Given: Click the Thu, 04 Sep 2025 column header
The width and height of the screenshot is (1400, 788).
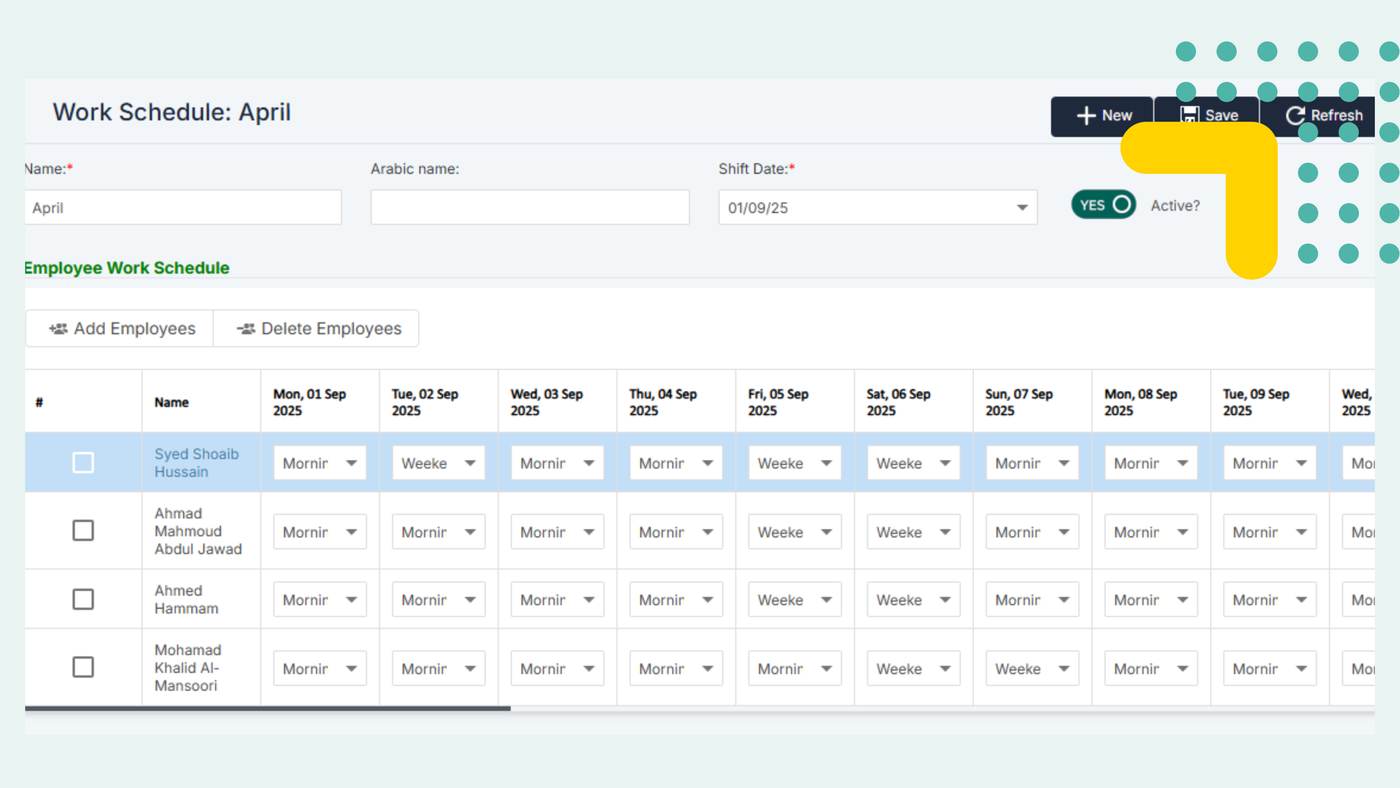Looking at the screenshot, I should [x=663, y=402].
